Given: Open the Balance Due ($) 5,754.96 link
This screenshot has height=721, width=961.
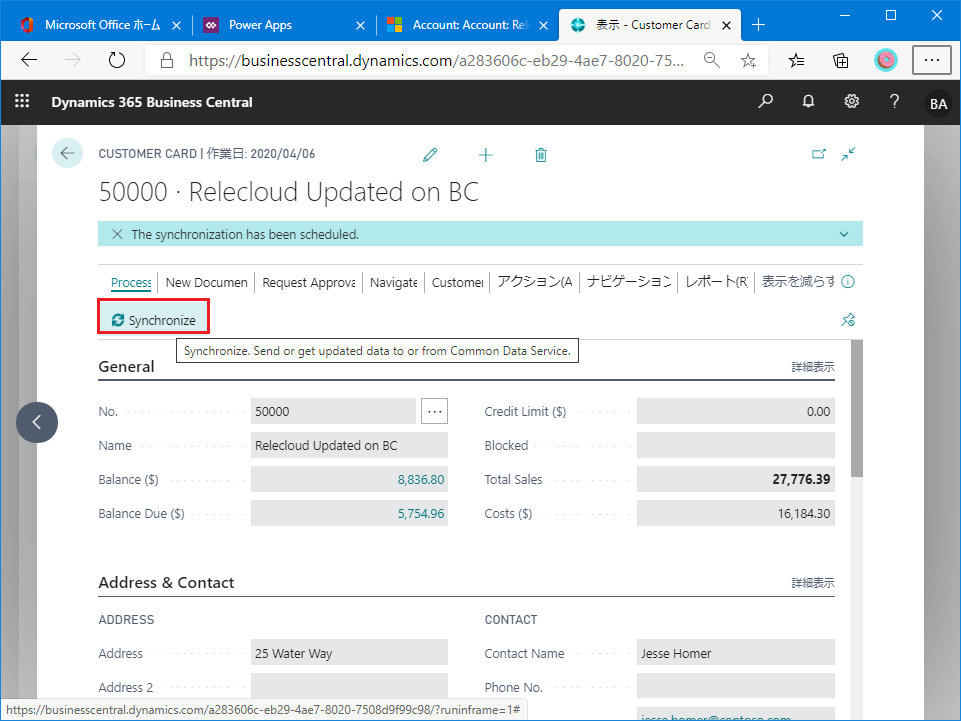Looking at the screenshot, I should pos(420,513).
